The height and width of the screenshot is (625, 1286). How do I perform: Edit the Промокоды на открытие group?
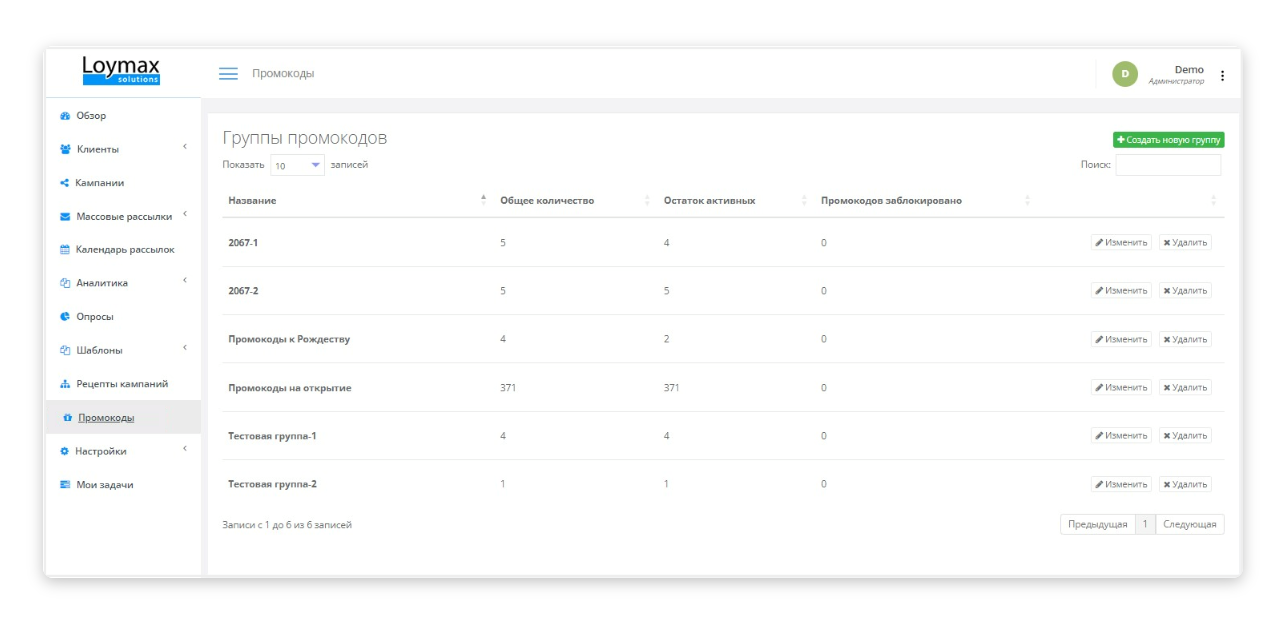[1121, 387]
